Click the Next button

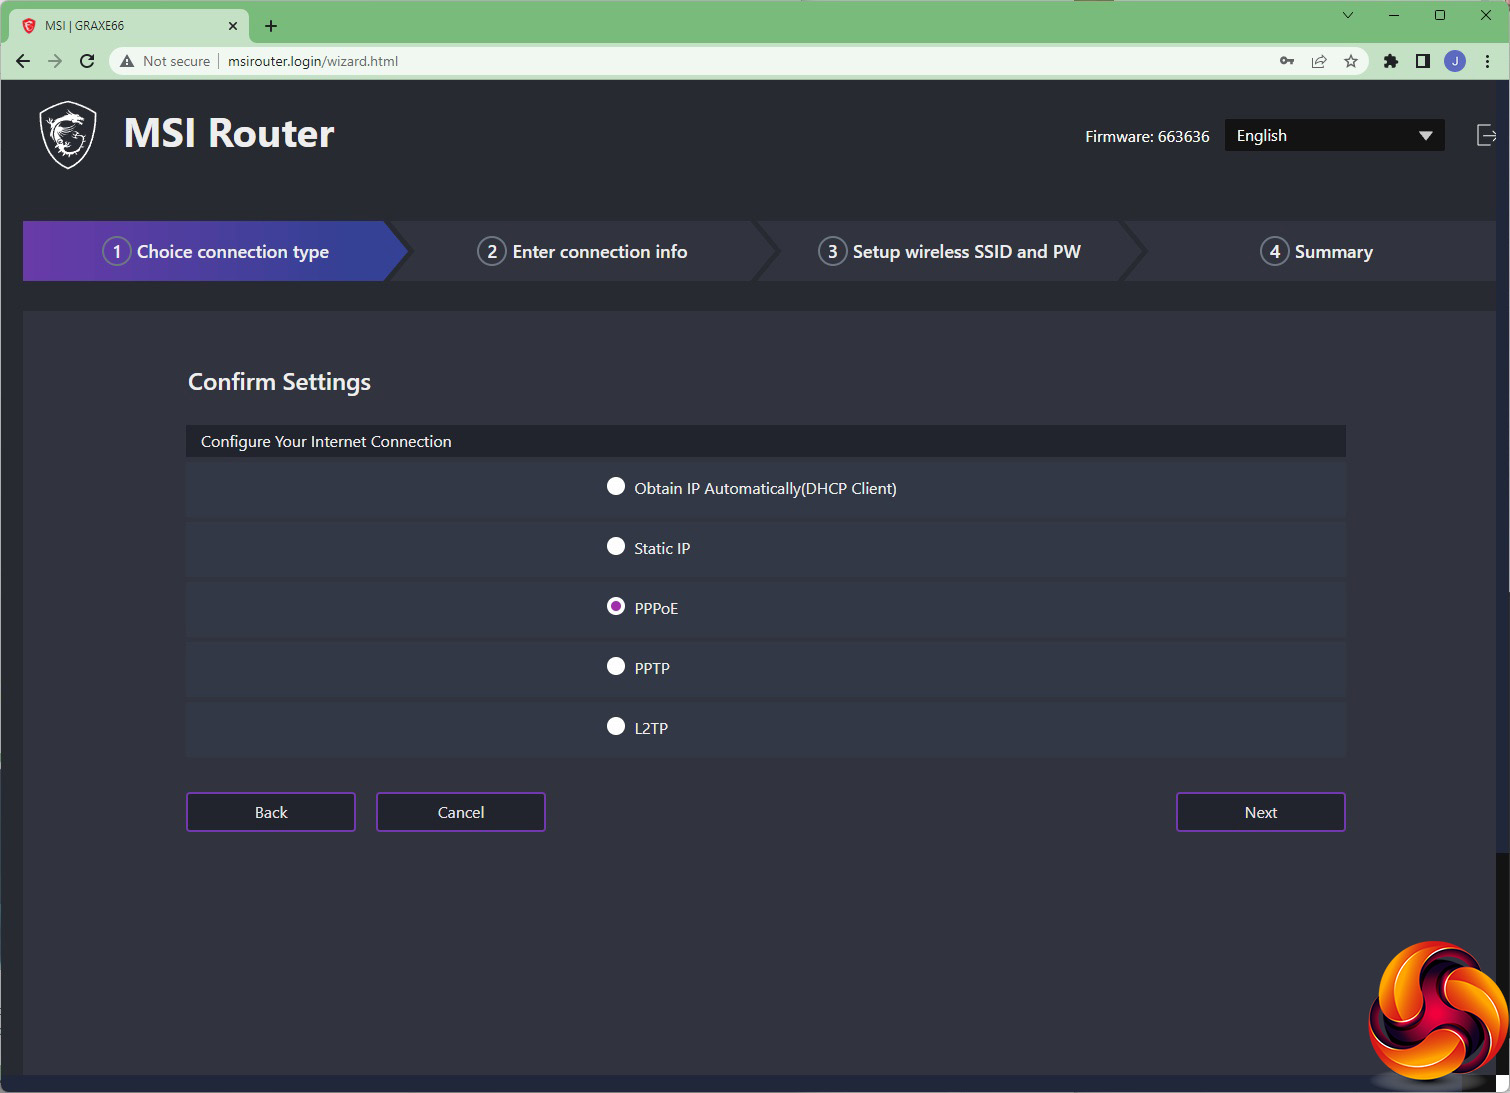(1261, 812)
